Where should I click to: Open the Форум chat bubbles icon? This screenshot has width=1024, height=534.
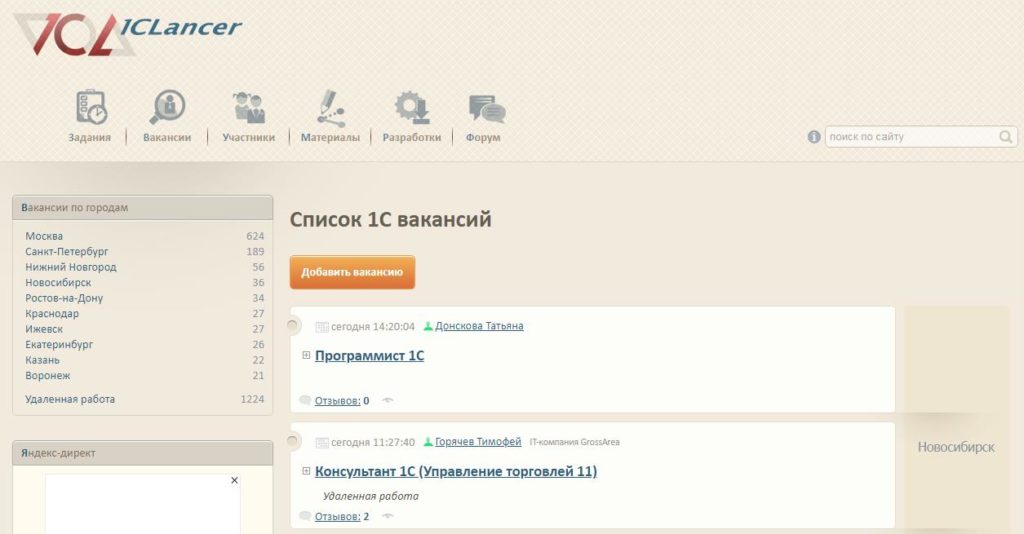pos(487,108)
